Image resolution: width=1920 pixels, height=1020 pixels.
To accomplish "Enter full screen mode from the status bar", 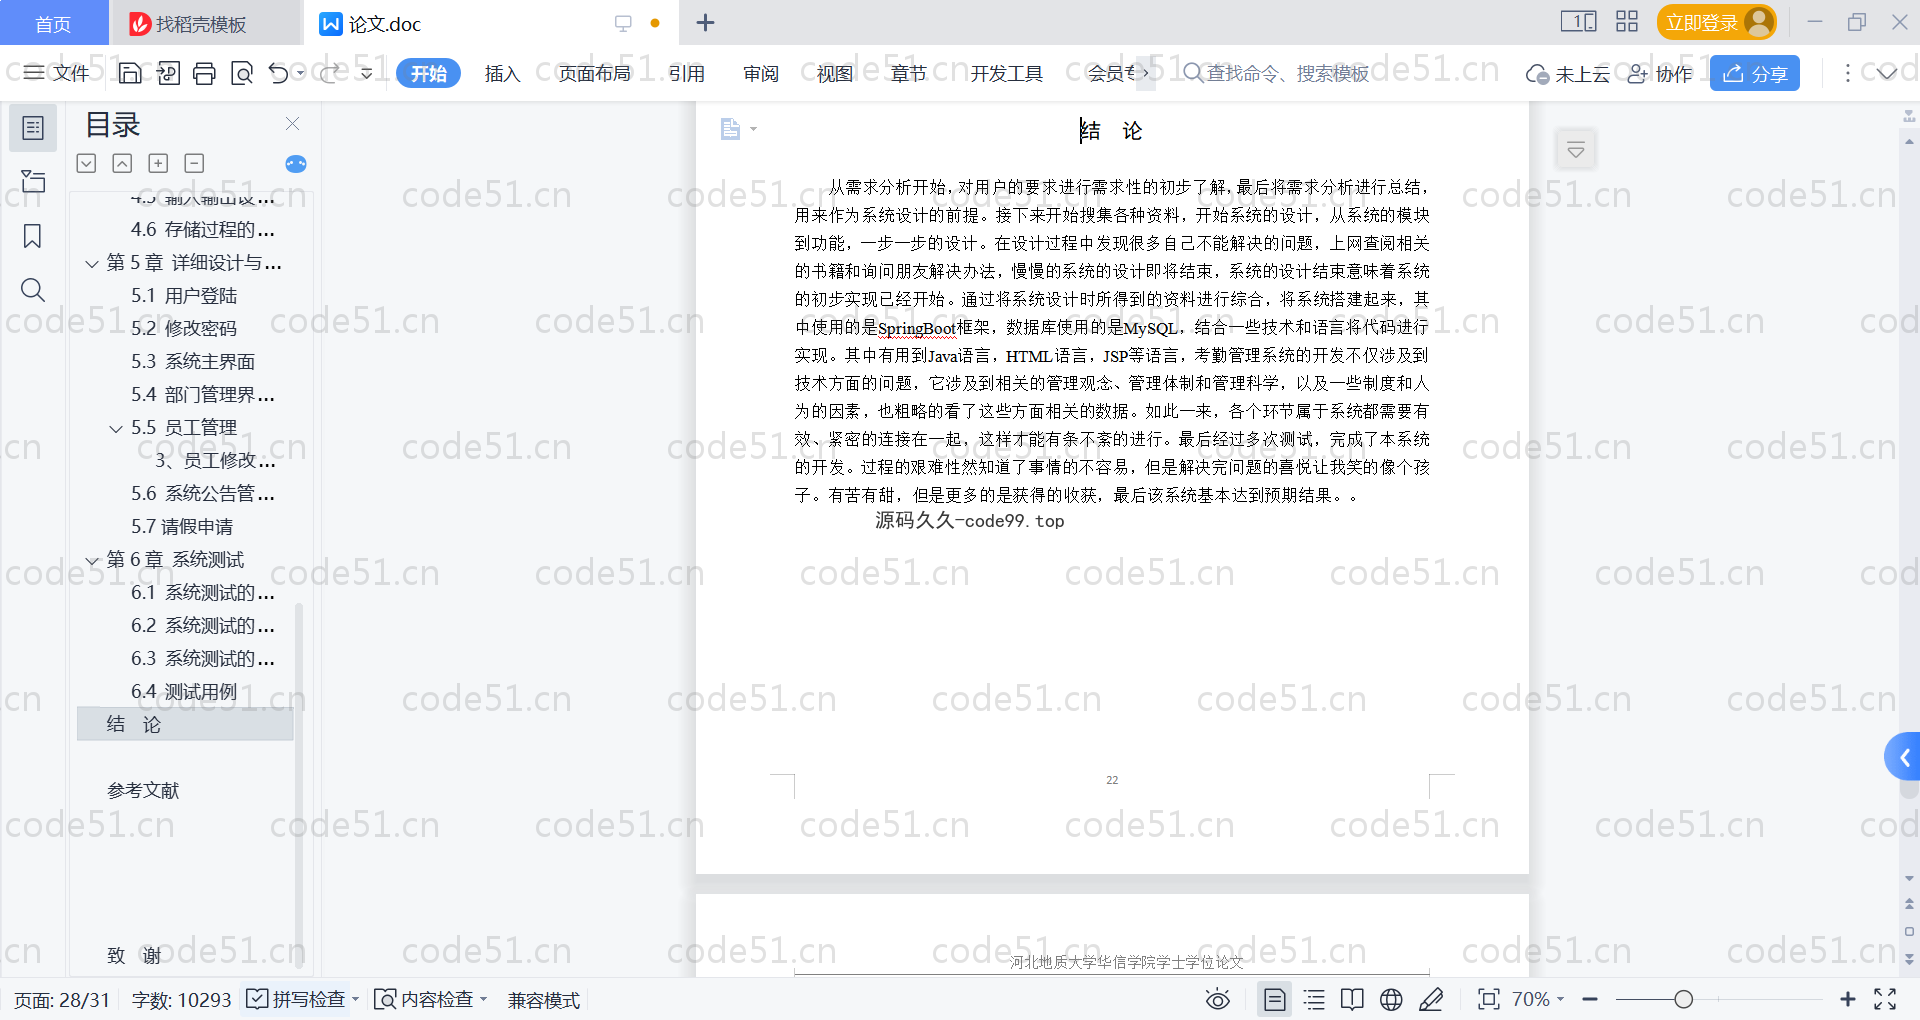I will [1885, 999].
